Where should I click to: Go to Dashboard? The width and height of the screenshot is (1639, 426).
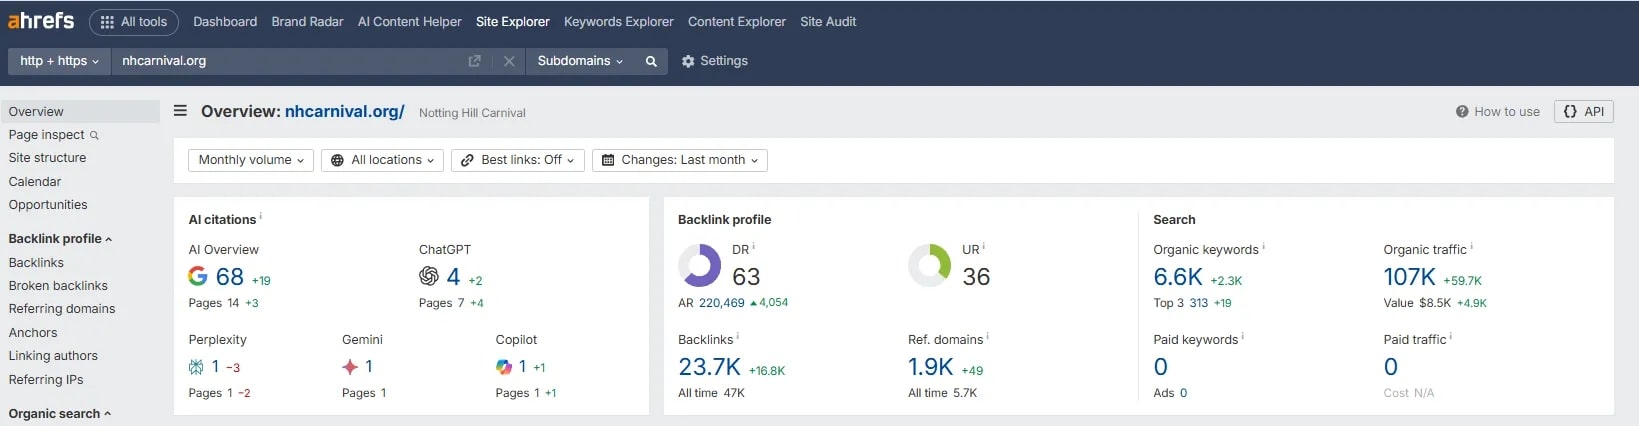225,22
